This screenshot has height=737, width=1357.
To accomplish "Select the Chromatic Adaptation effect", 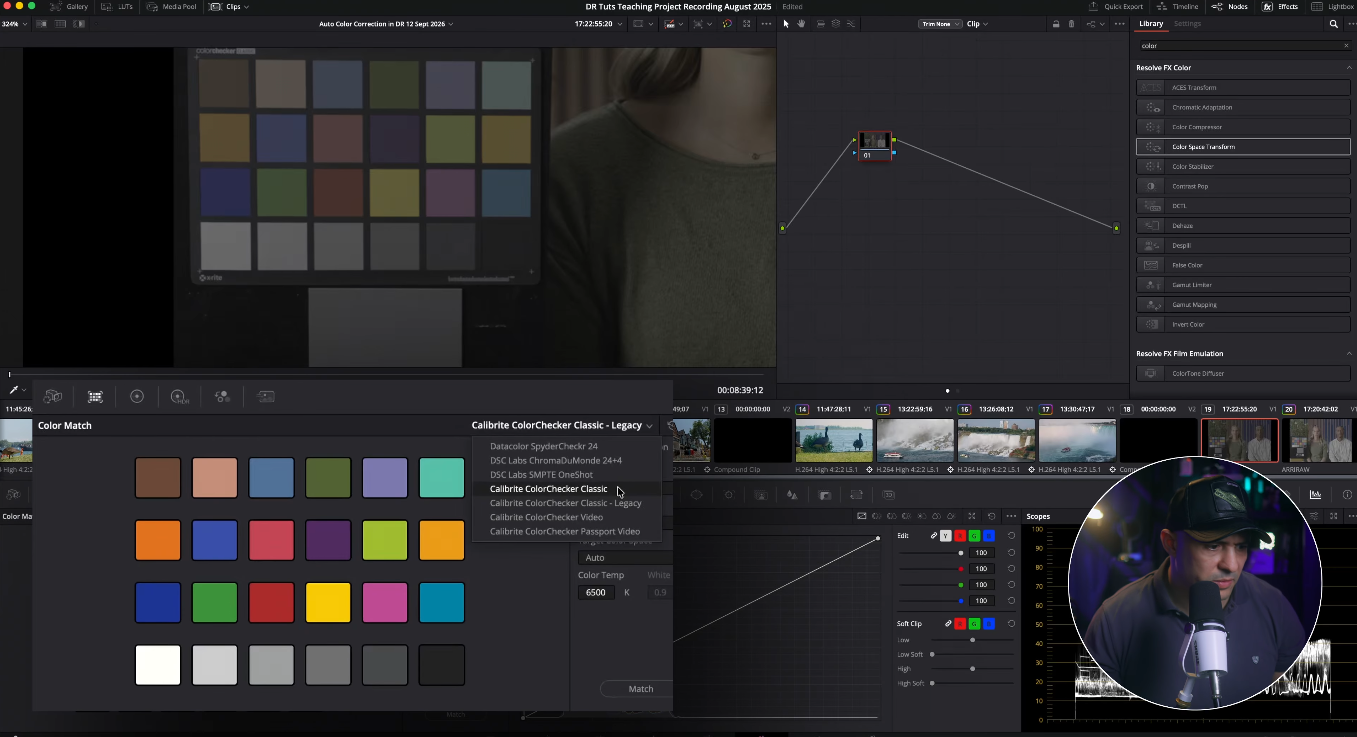I will 1243,107.
